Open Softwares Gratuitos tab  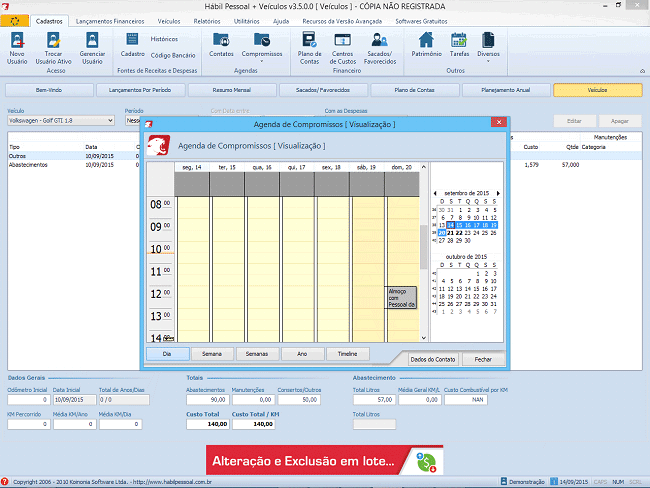coord(421,21)
